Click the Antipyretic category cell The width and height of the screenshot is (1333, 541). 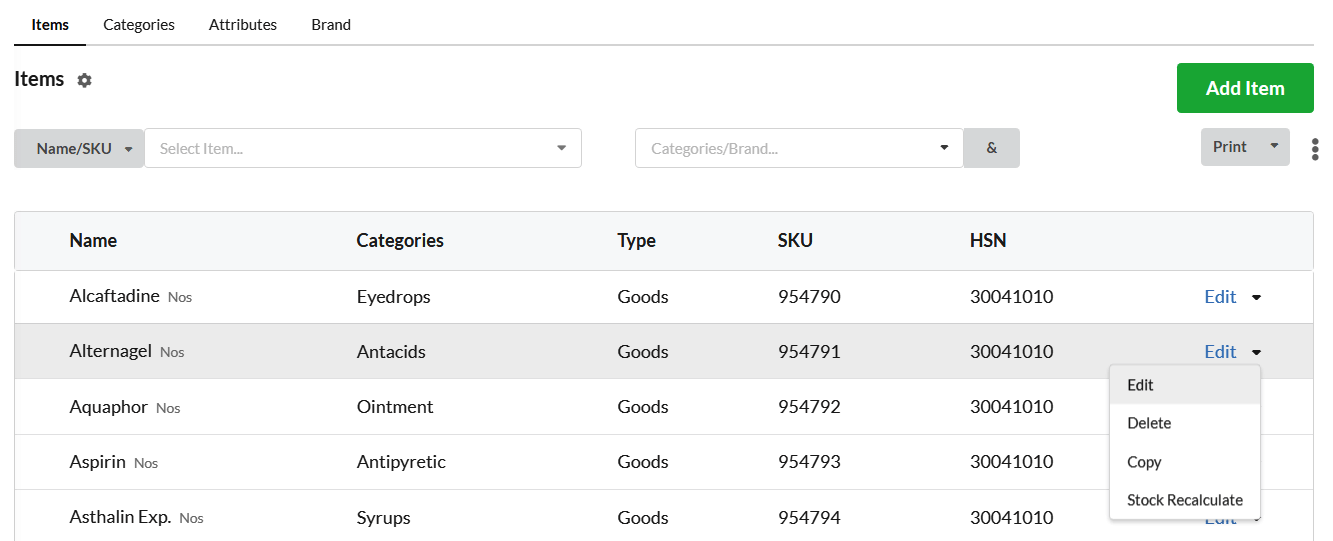point(401,462)
